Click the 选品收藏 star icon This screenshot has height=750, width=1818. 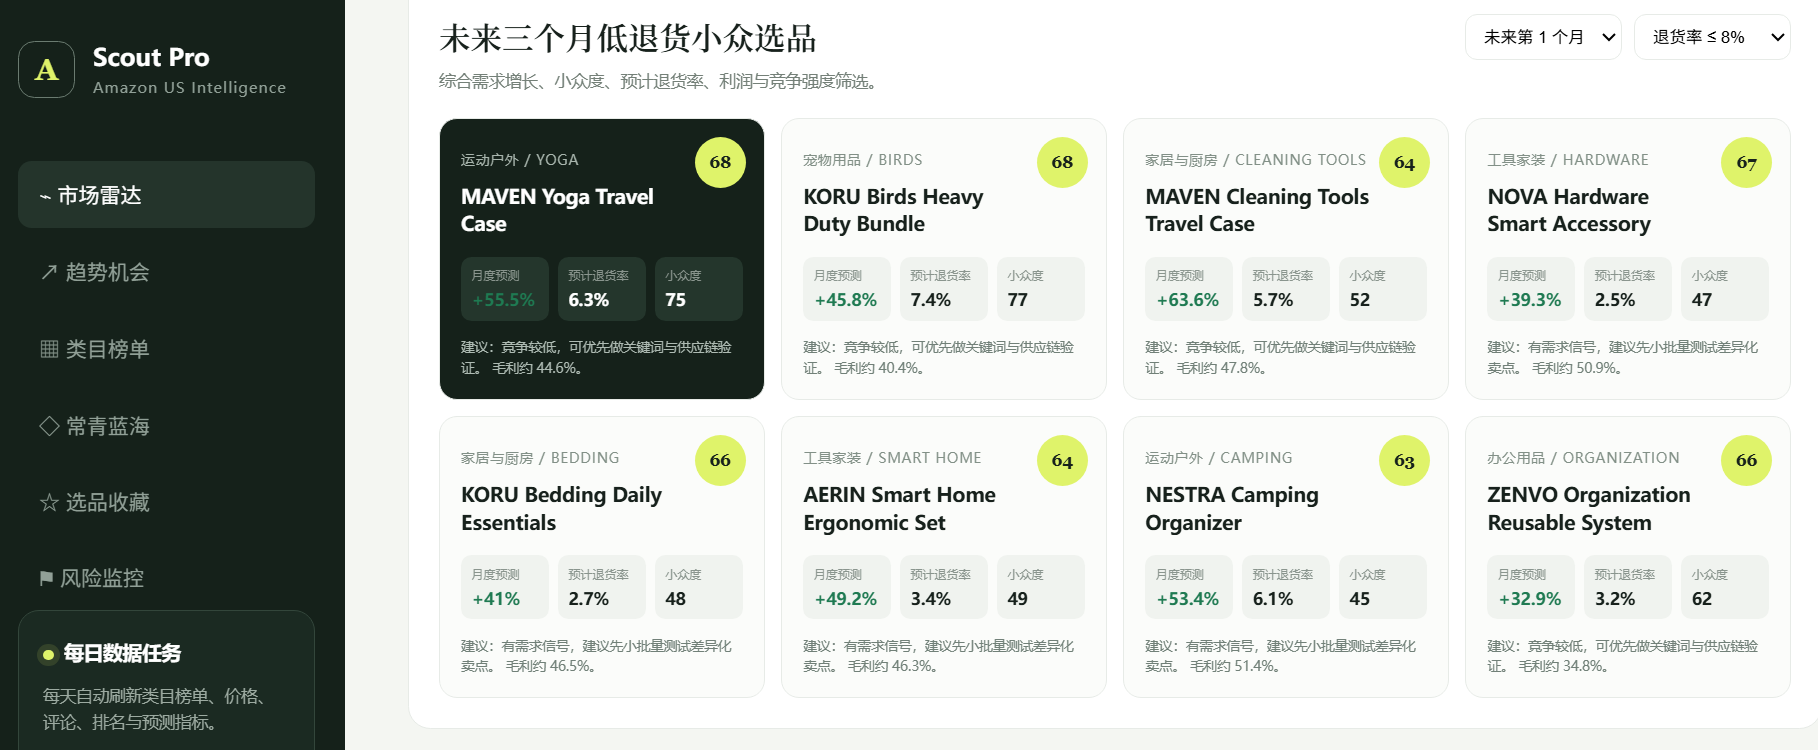point(49,502)
